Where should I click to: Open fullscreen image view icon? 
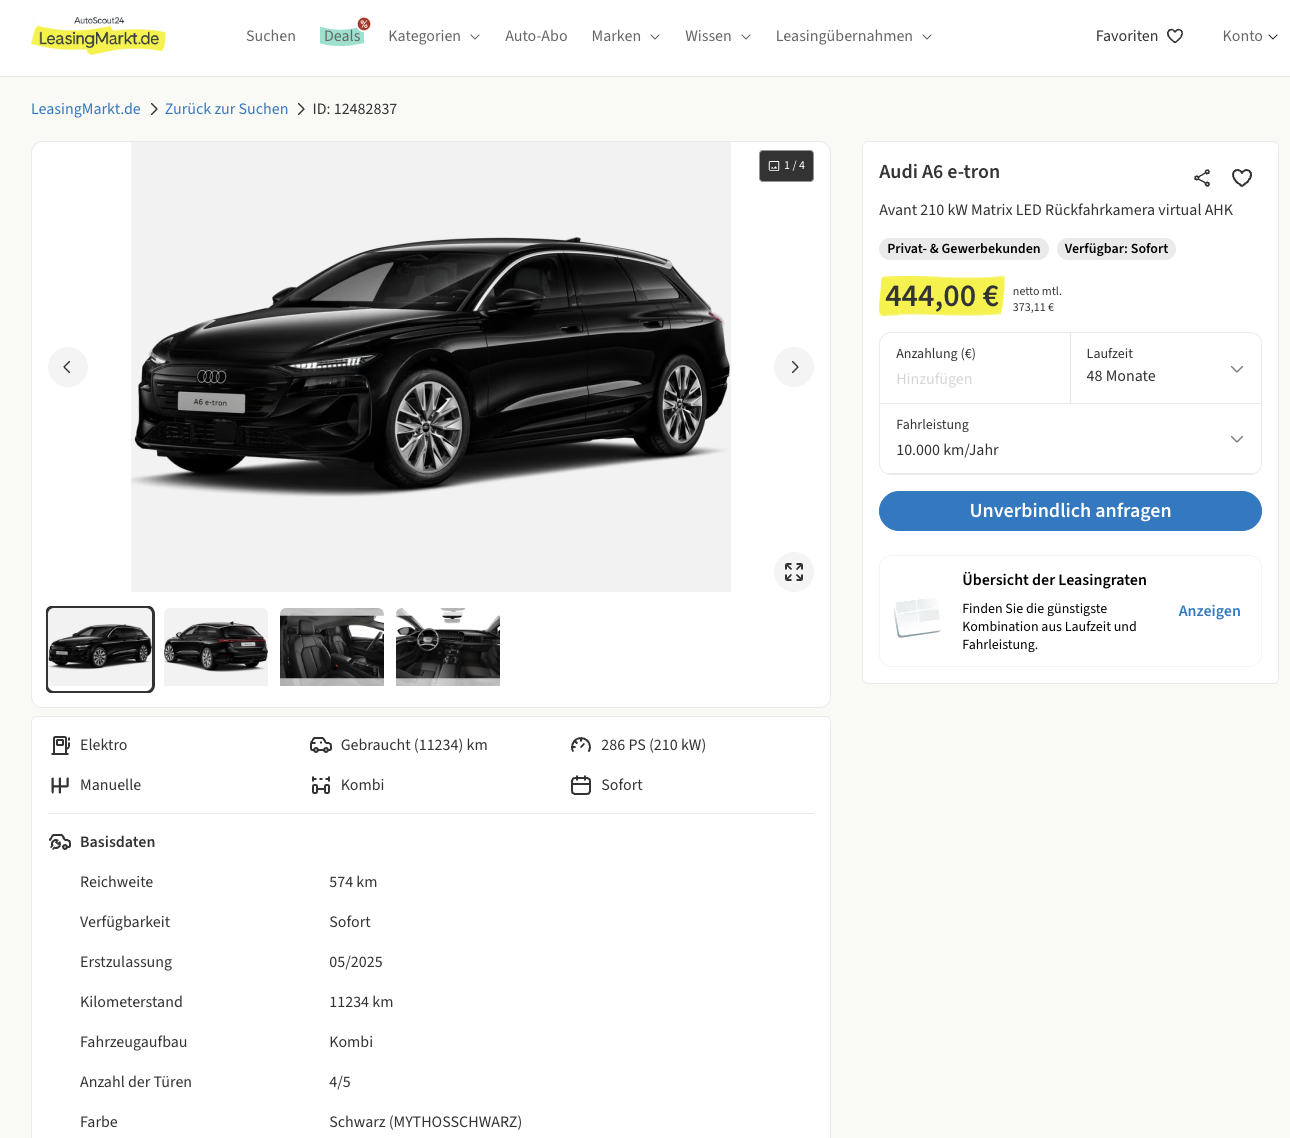794,572
